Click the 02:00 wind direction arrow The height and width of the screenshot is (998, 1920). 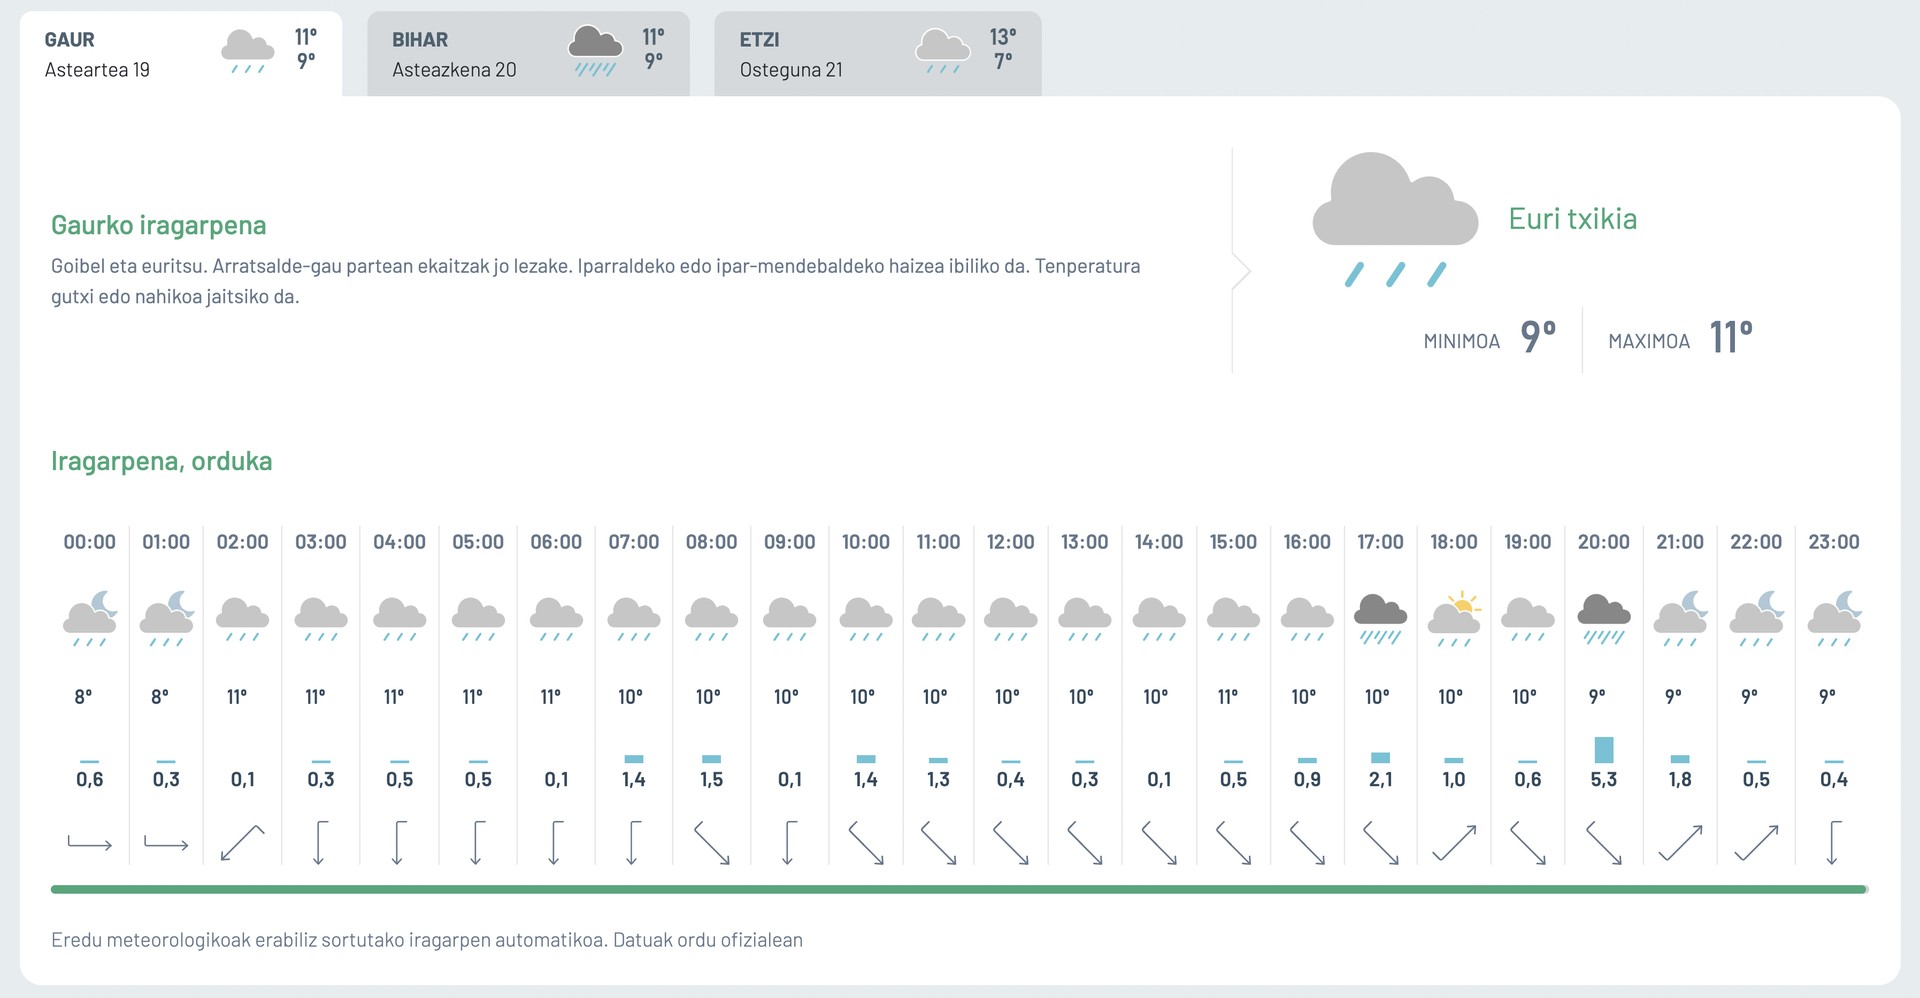point(242,843)
